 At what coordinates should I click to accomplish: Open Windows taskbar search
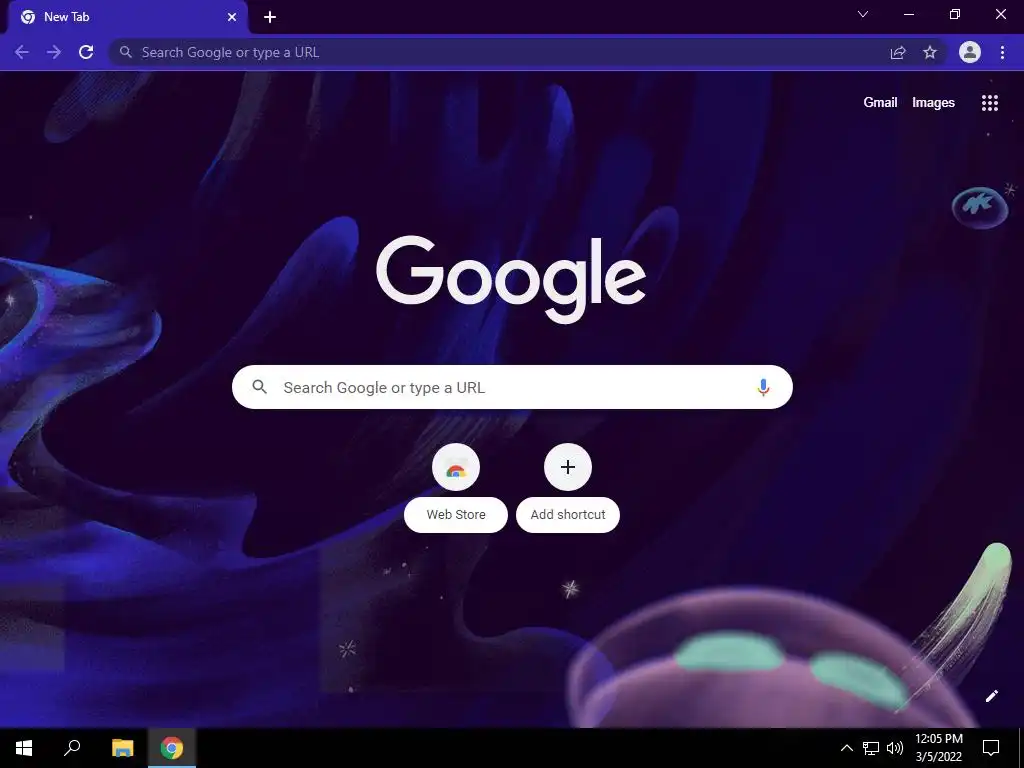click(72, 748)
